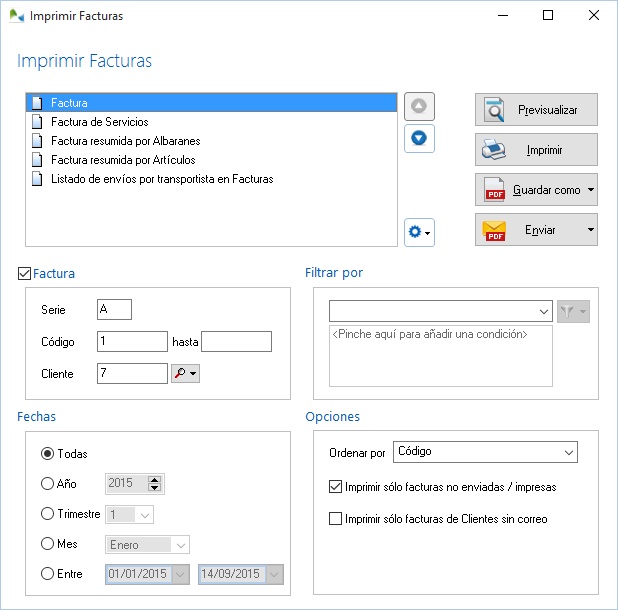The width and height of the screenshot is (618, 610).
Task: Select the Entre date range option
Action: pos(47,574)
